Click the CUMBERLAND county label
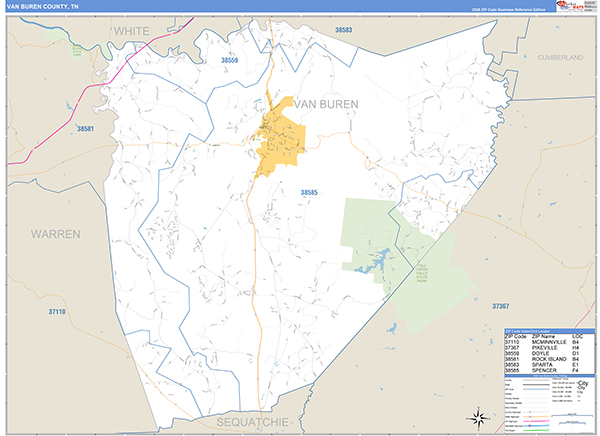The image size is (600, 436). [x=560, y=57]
